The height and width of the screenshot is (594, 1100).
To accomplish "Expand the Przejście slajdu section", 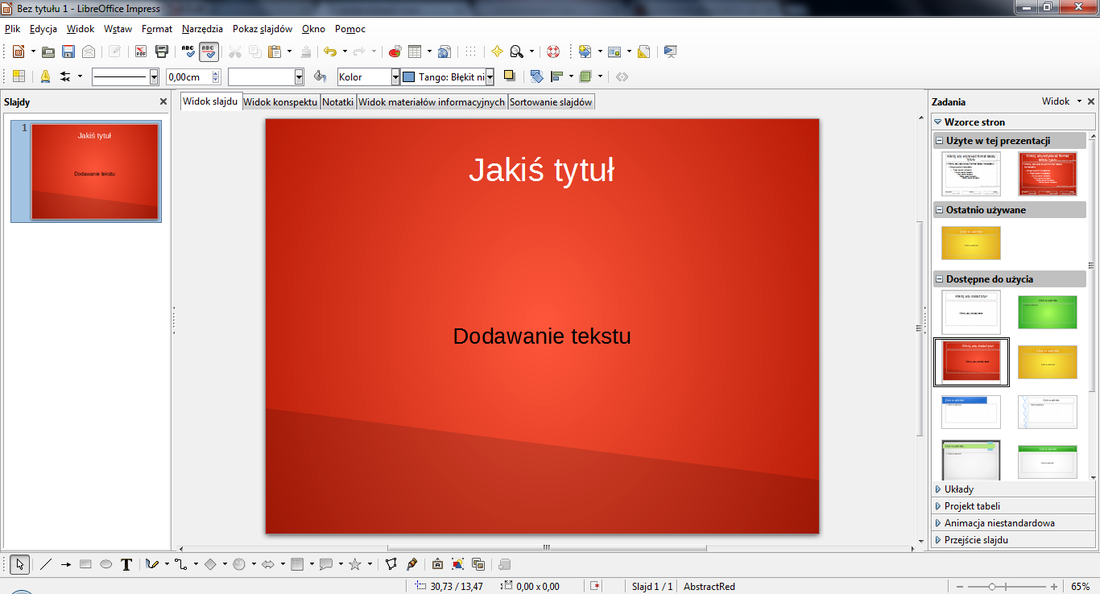I will [x=938, y=540].
